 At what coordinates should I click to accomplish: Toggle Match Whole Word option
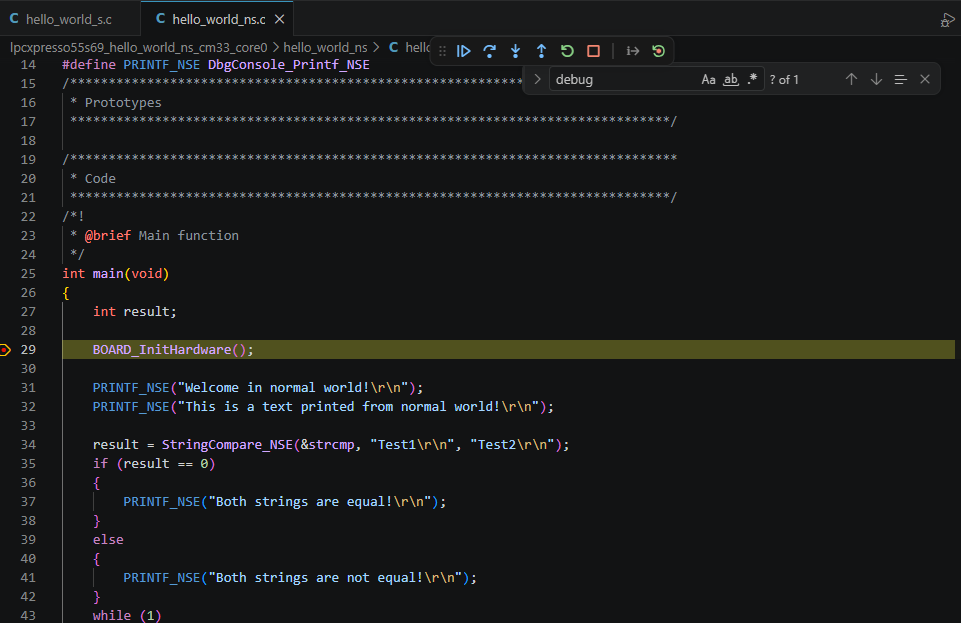tap(730, 80)
